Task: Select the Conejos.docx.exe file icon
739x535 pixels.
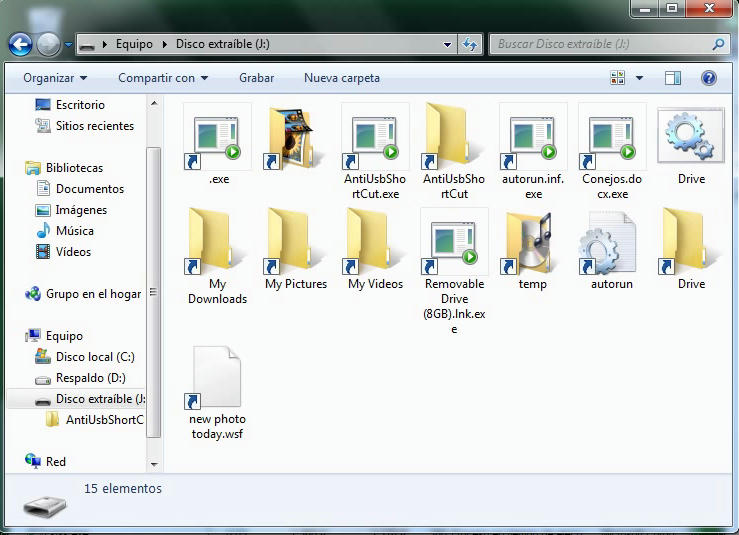Action: click(612, 137)
